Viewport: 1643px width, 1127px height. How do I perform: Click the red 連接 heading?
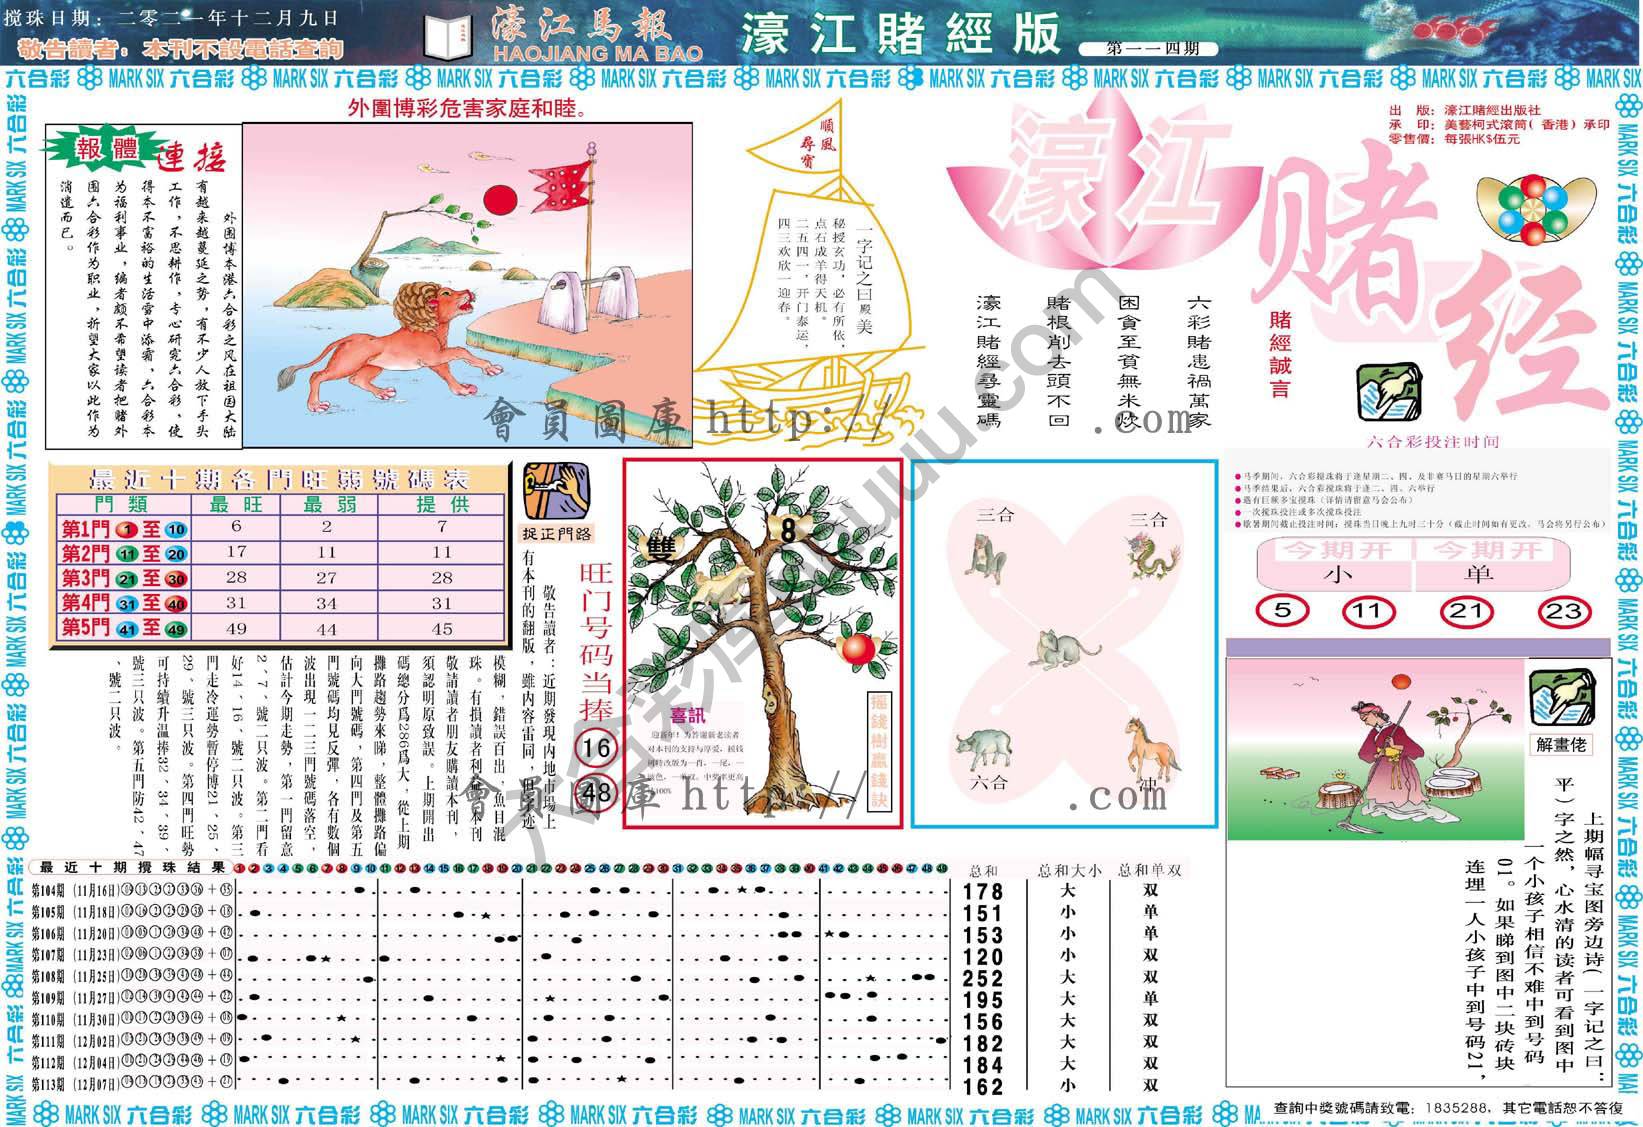pyautogui.click(x=192, y=156)
